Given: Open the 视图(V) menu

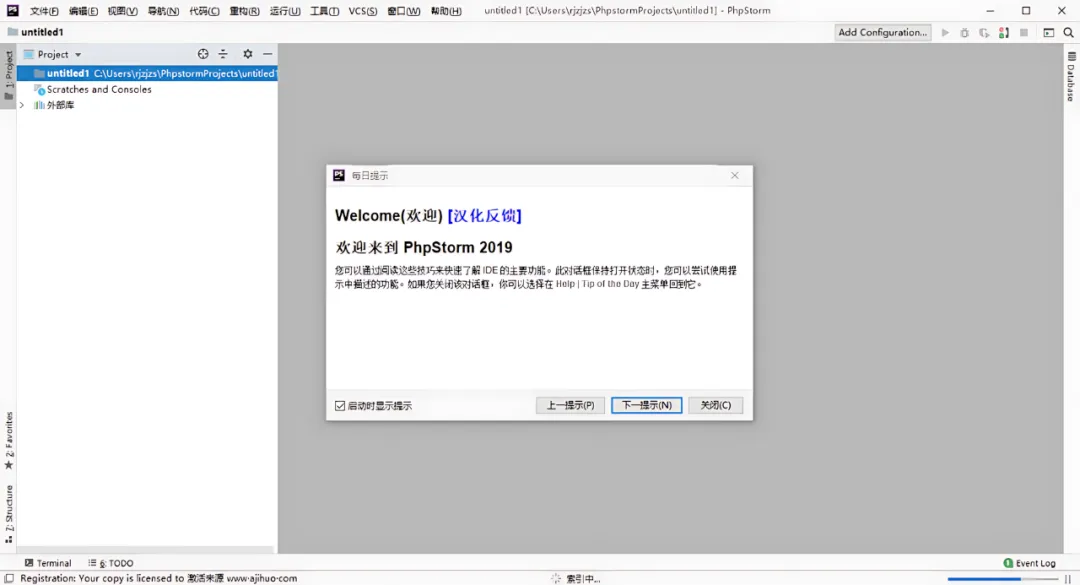Looking at the screenshot, I should click(x=123, y=11).
